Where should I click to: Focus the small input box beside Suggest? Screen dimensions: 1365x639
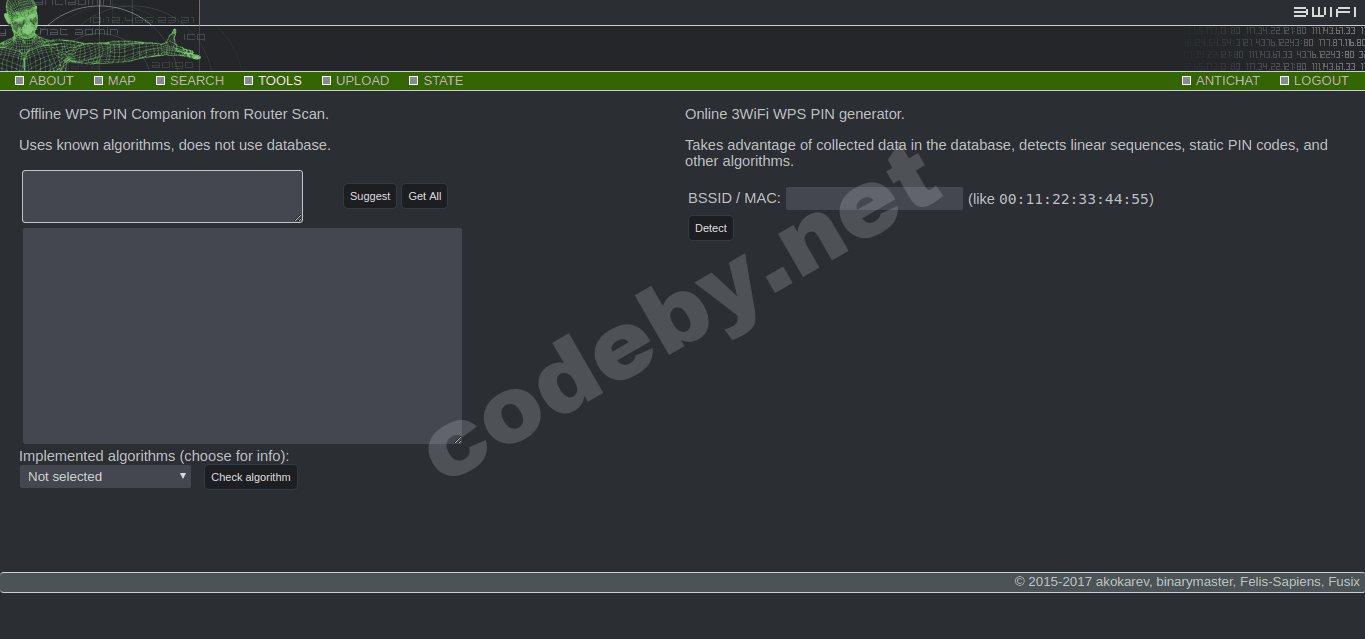pos(162,196)
